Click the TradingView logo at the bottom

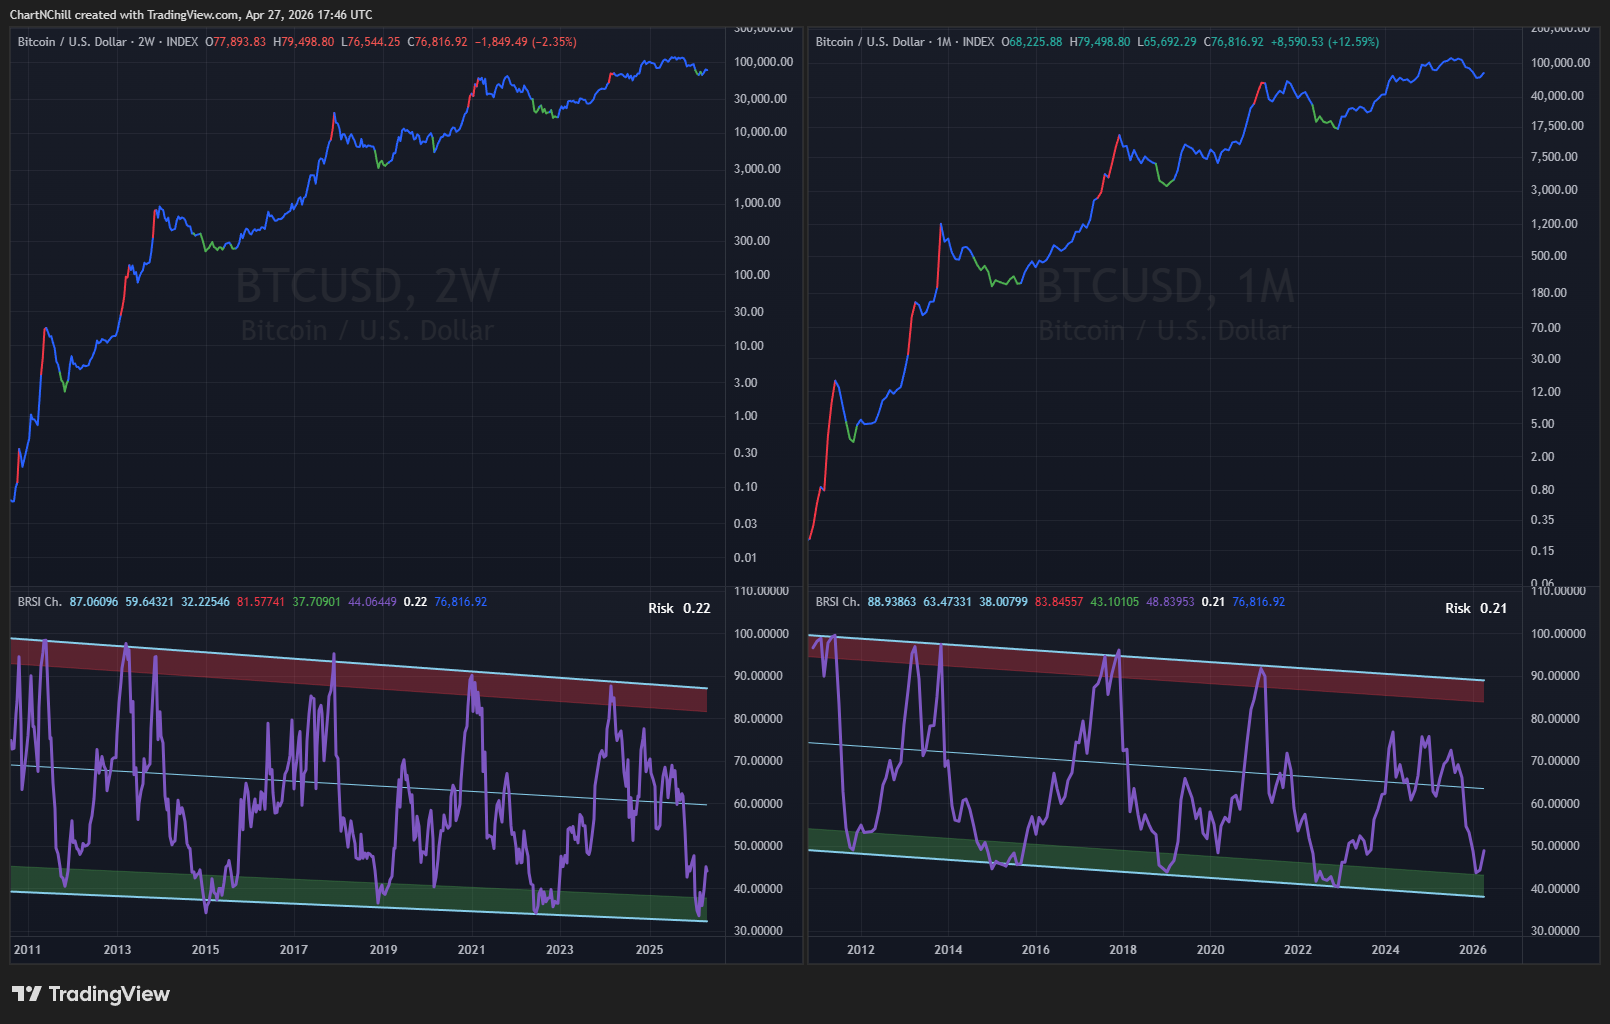click(x=91, y=994)
